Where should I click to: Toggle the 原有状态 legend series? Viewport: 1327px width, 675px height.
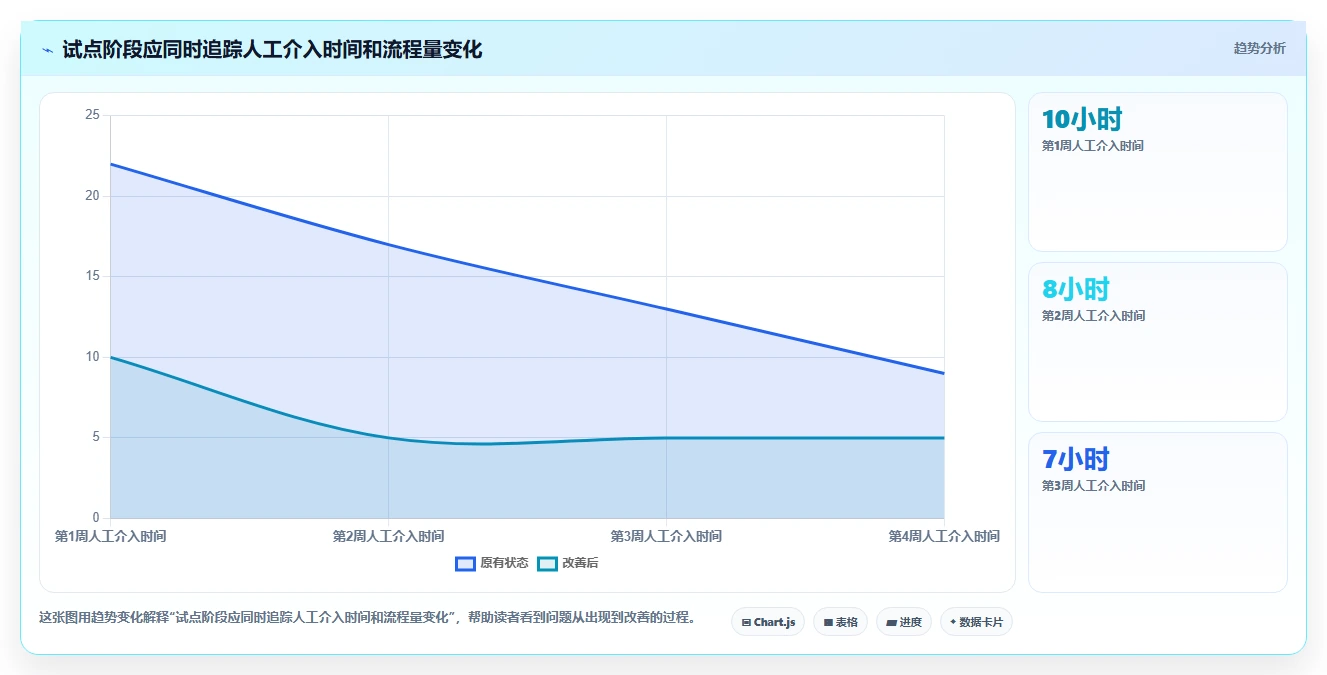[x=491, y=563]
